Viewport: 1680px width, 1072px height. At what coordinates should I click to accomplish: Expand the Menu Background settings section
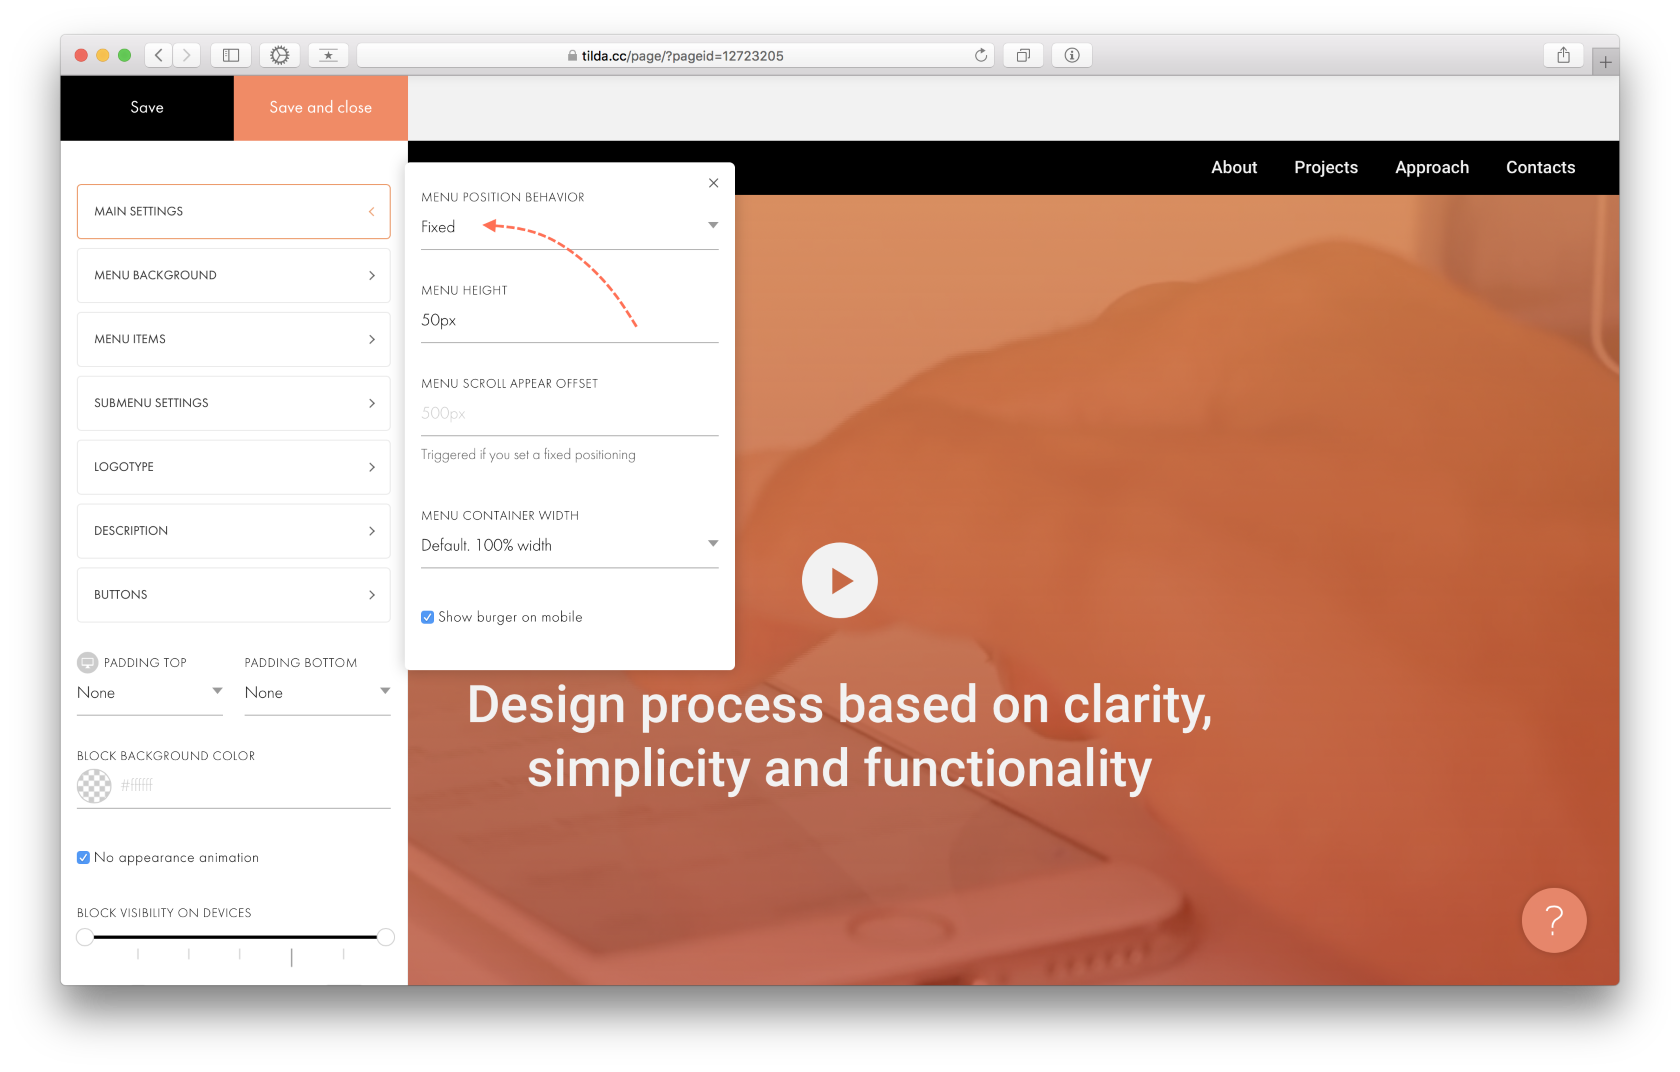pos(233,275)
